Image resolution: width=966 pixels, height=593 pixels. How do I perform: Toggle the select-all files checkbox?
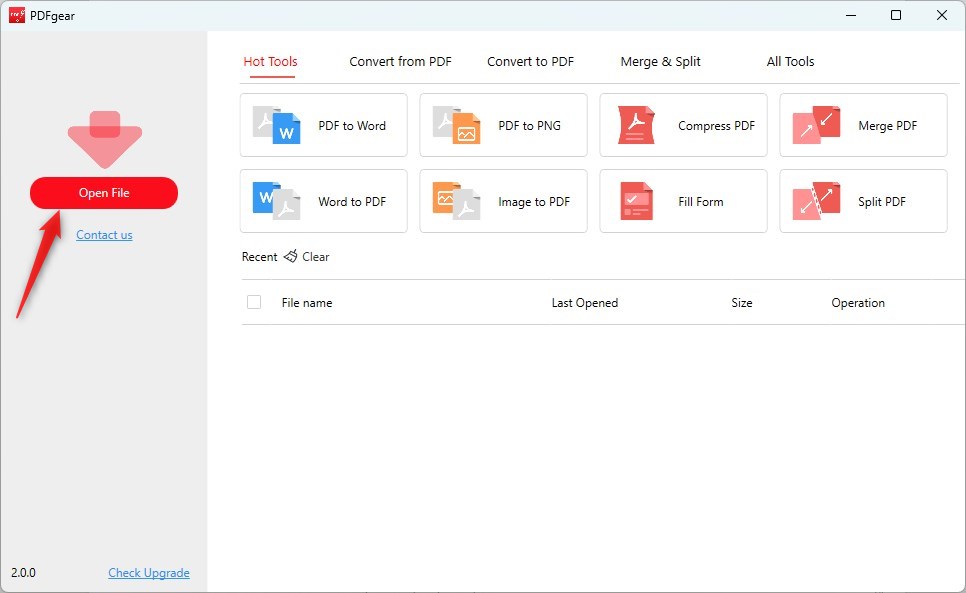click(x=254, y=302)
